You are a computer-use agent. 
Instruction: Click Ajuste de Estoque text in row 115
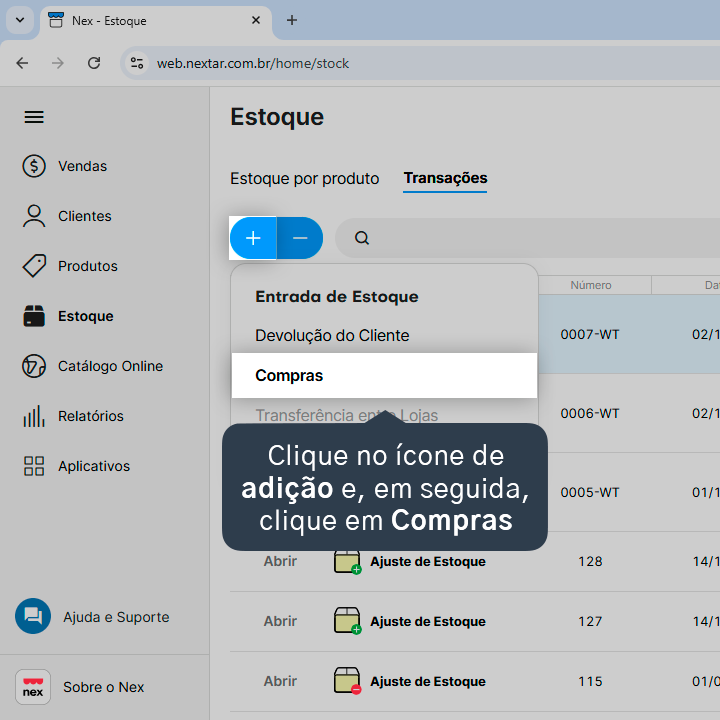tap(428, 682)
